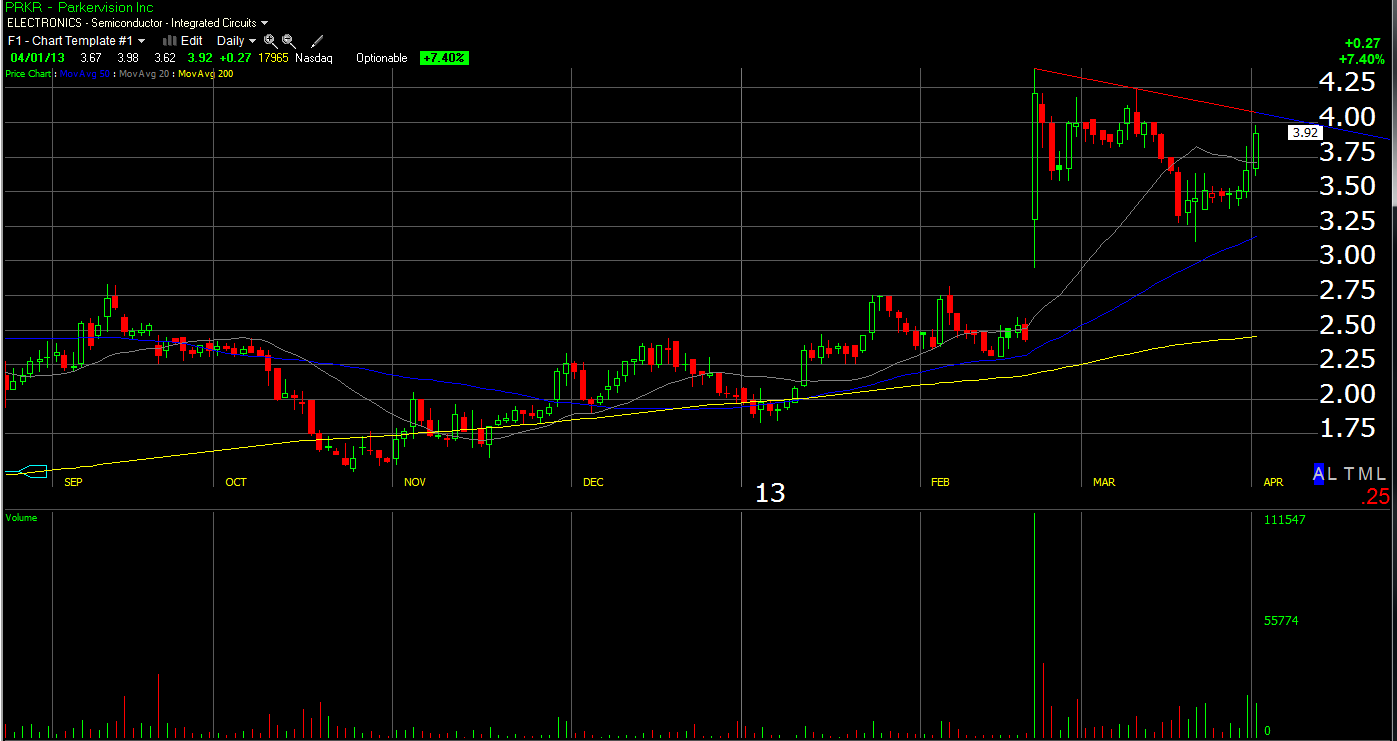The image size is (1397, 741).
Task: Click the white 3.92 current price tag
Action: 1306,132
